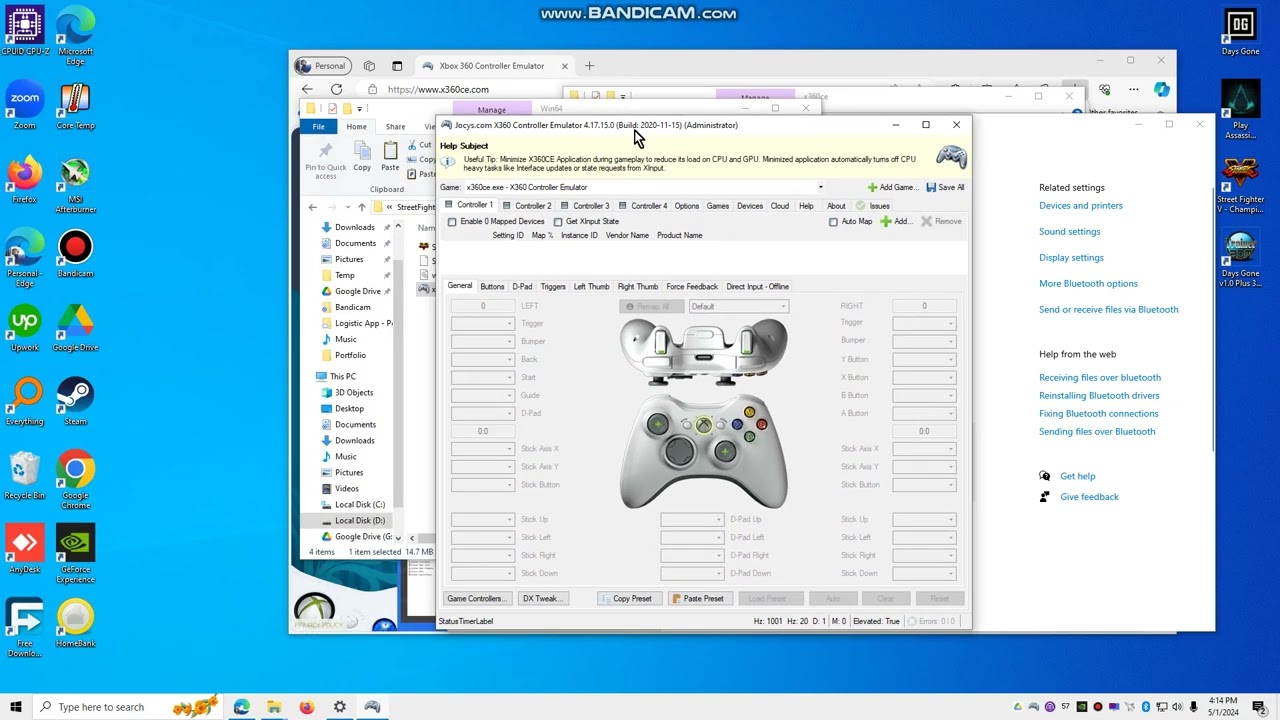The image size is (1280, 720).
Task: Click the Xbox Guide button on controller image
Action: pos(704,426)
